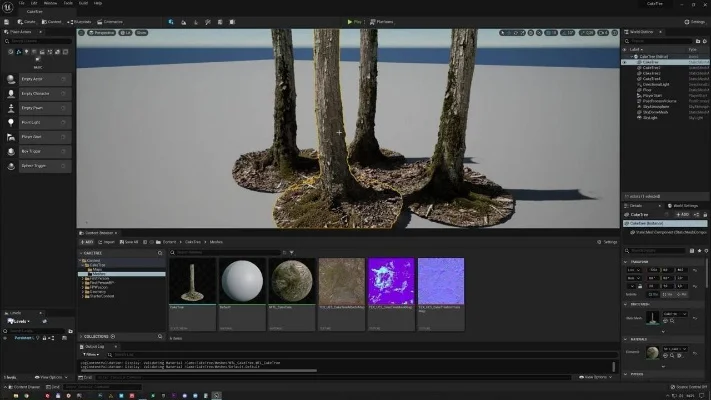Click the Player Start flag icon
The width and height of the screenshot is (711, 400).
point(11,137)
